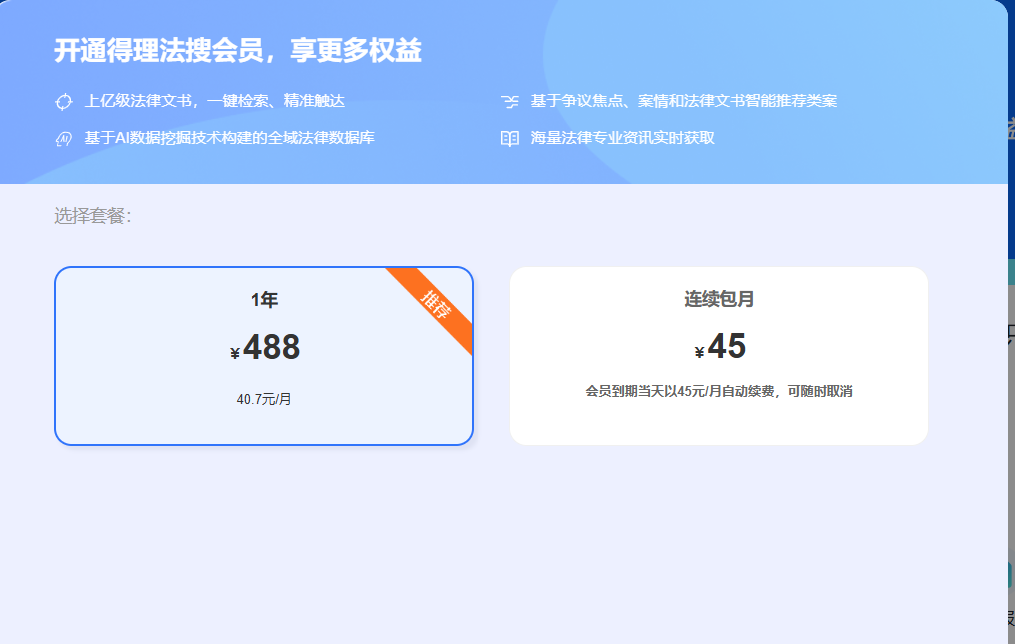Image resolution: width=1015 pixels, height=644 pixels.
Task: Click the filter icon beside 基于争议焦点
Action: 511,100
